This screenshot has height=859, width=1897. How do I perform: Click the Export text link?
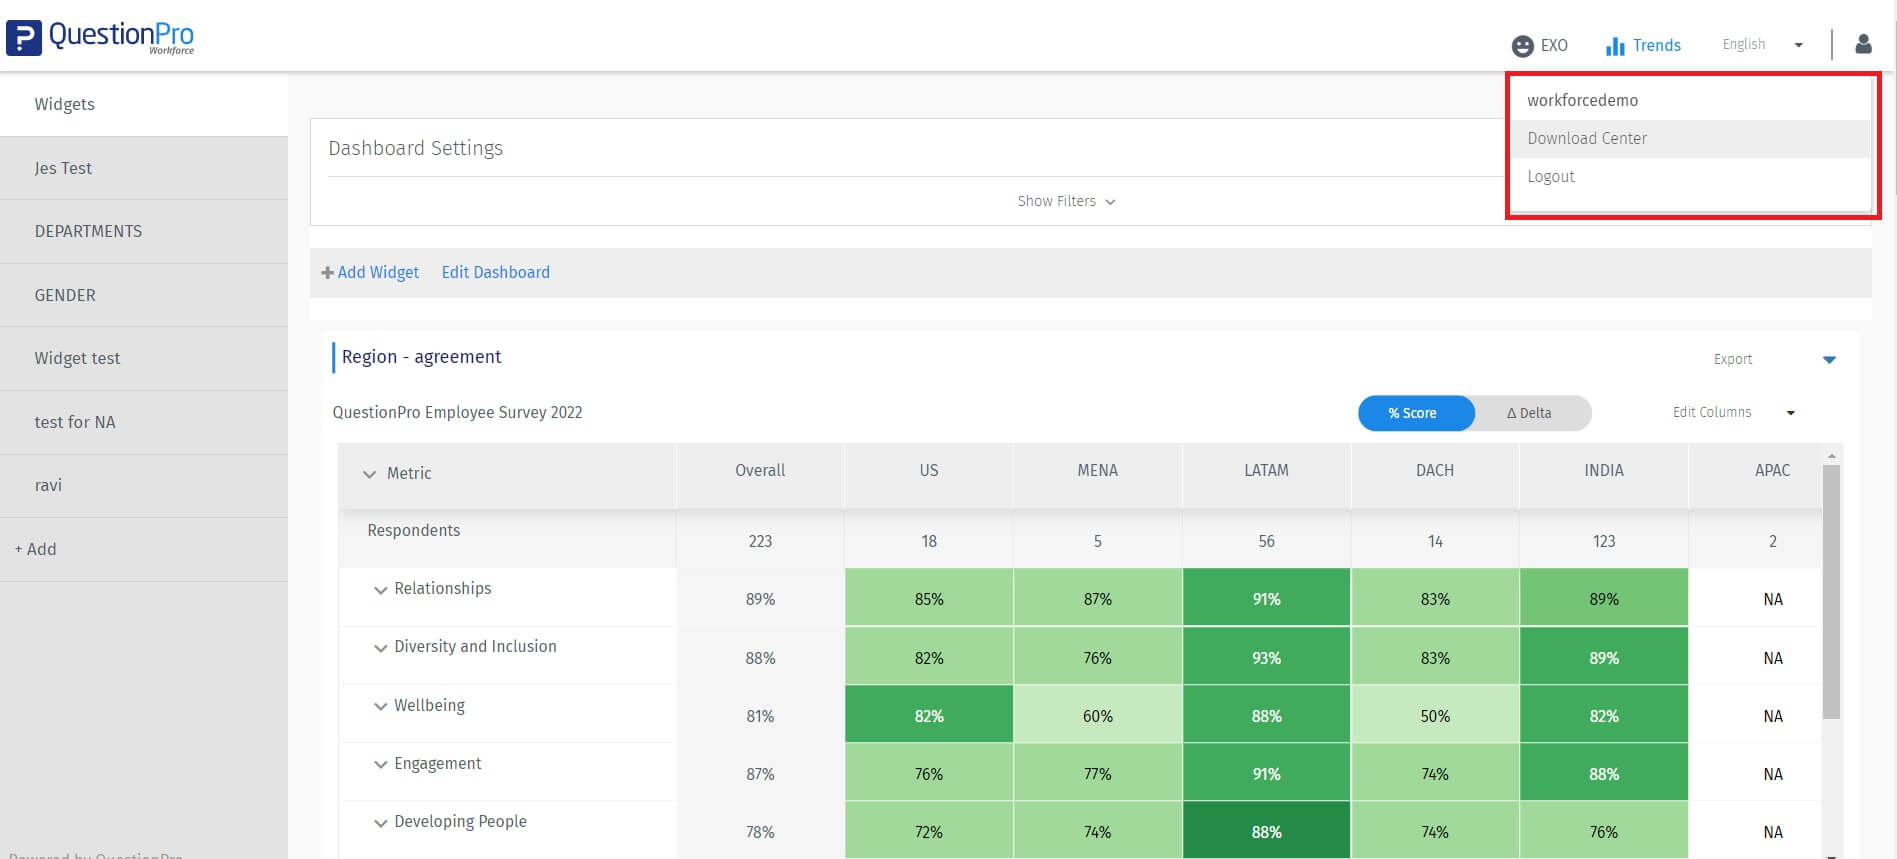1733,359
